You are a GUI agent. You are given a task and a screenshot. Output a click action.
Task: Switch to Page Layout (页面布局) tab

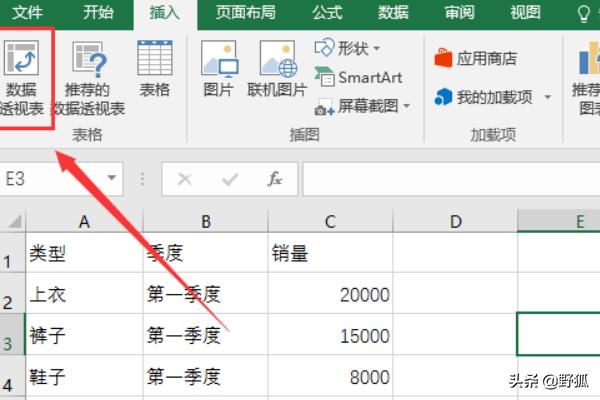point(245,13)
